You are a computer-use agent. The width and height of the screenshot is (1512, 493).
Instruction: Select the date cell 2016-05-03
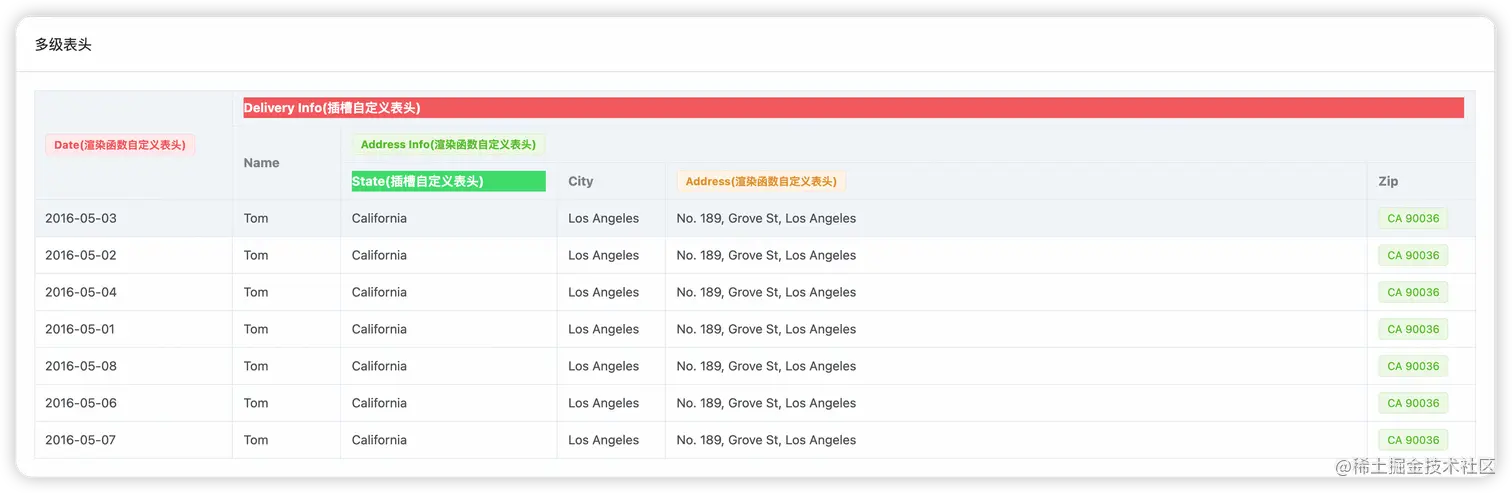click(x=81, y=218)
